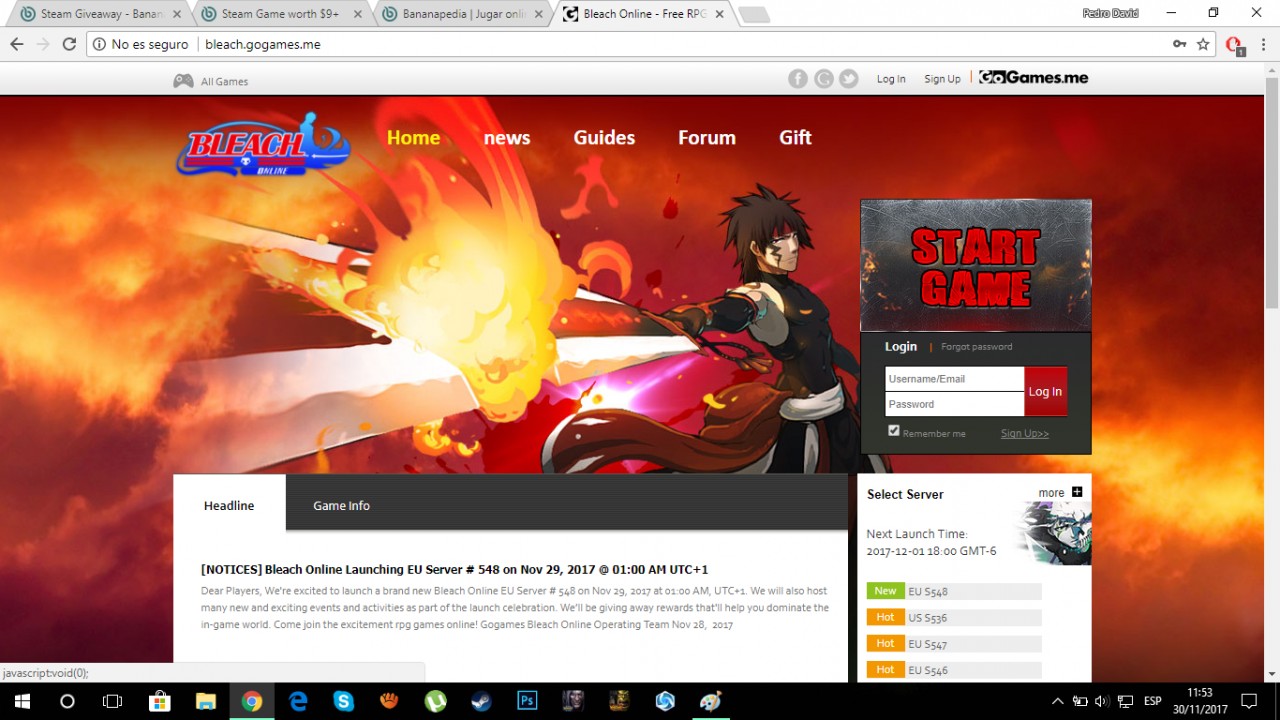The image size is (1280, 720).
Task: Open Task View on the taskbar
Action: pos(113,701)
